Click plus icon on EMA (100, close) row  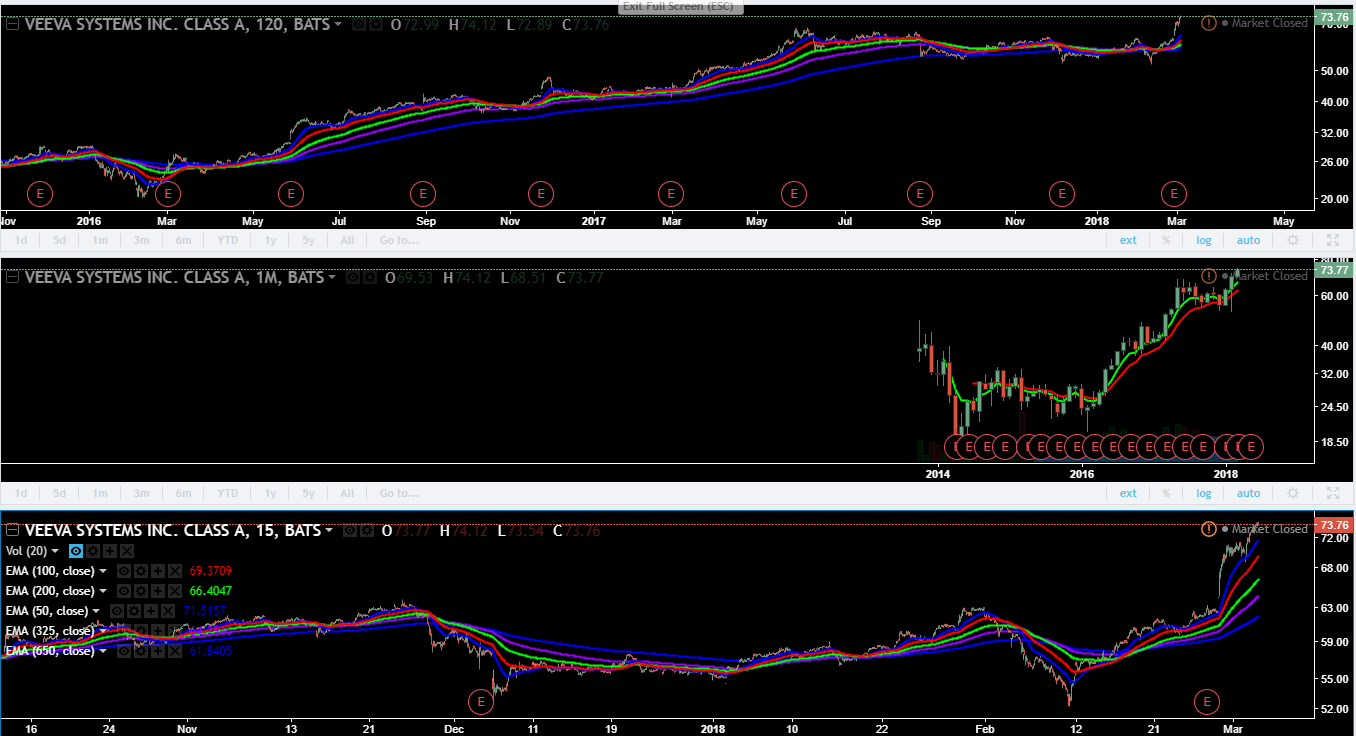(158, 571)
